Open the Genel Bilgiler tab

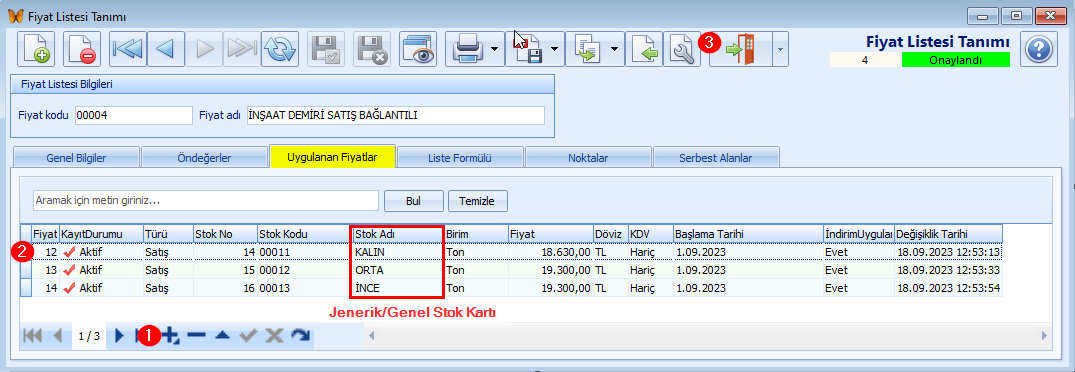click(x=76, y=158)
